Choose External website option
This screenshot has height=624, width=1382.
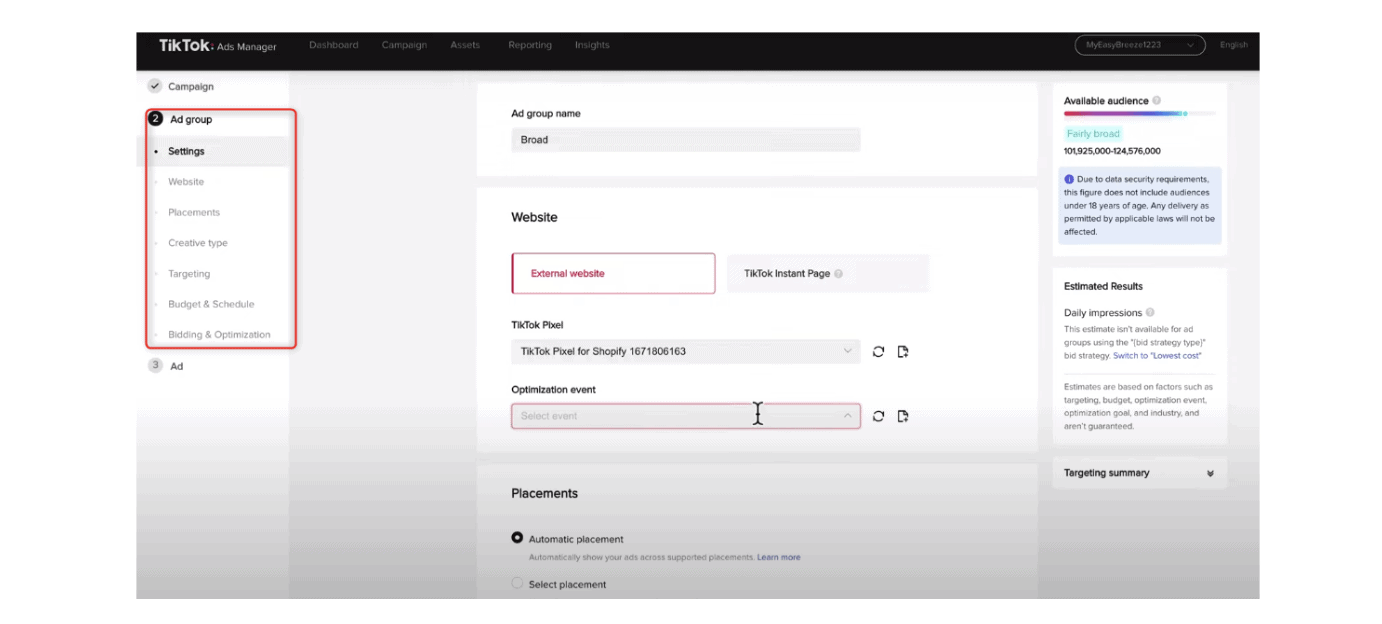click(x=613, y=273)
